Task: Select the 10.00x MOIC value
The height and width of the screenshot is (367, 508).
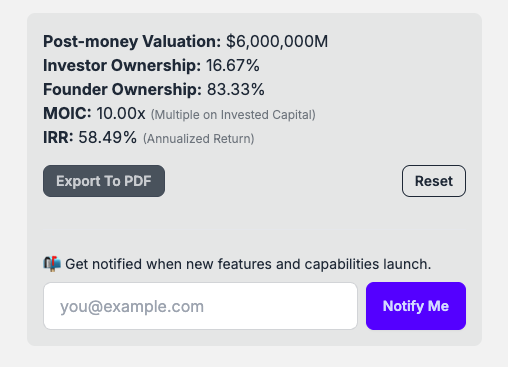Action: tap(121, 113)
